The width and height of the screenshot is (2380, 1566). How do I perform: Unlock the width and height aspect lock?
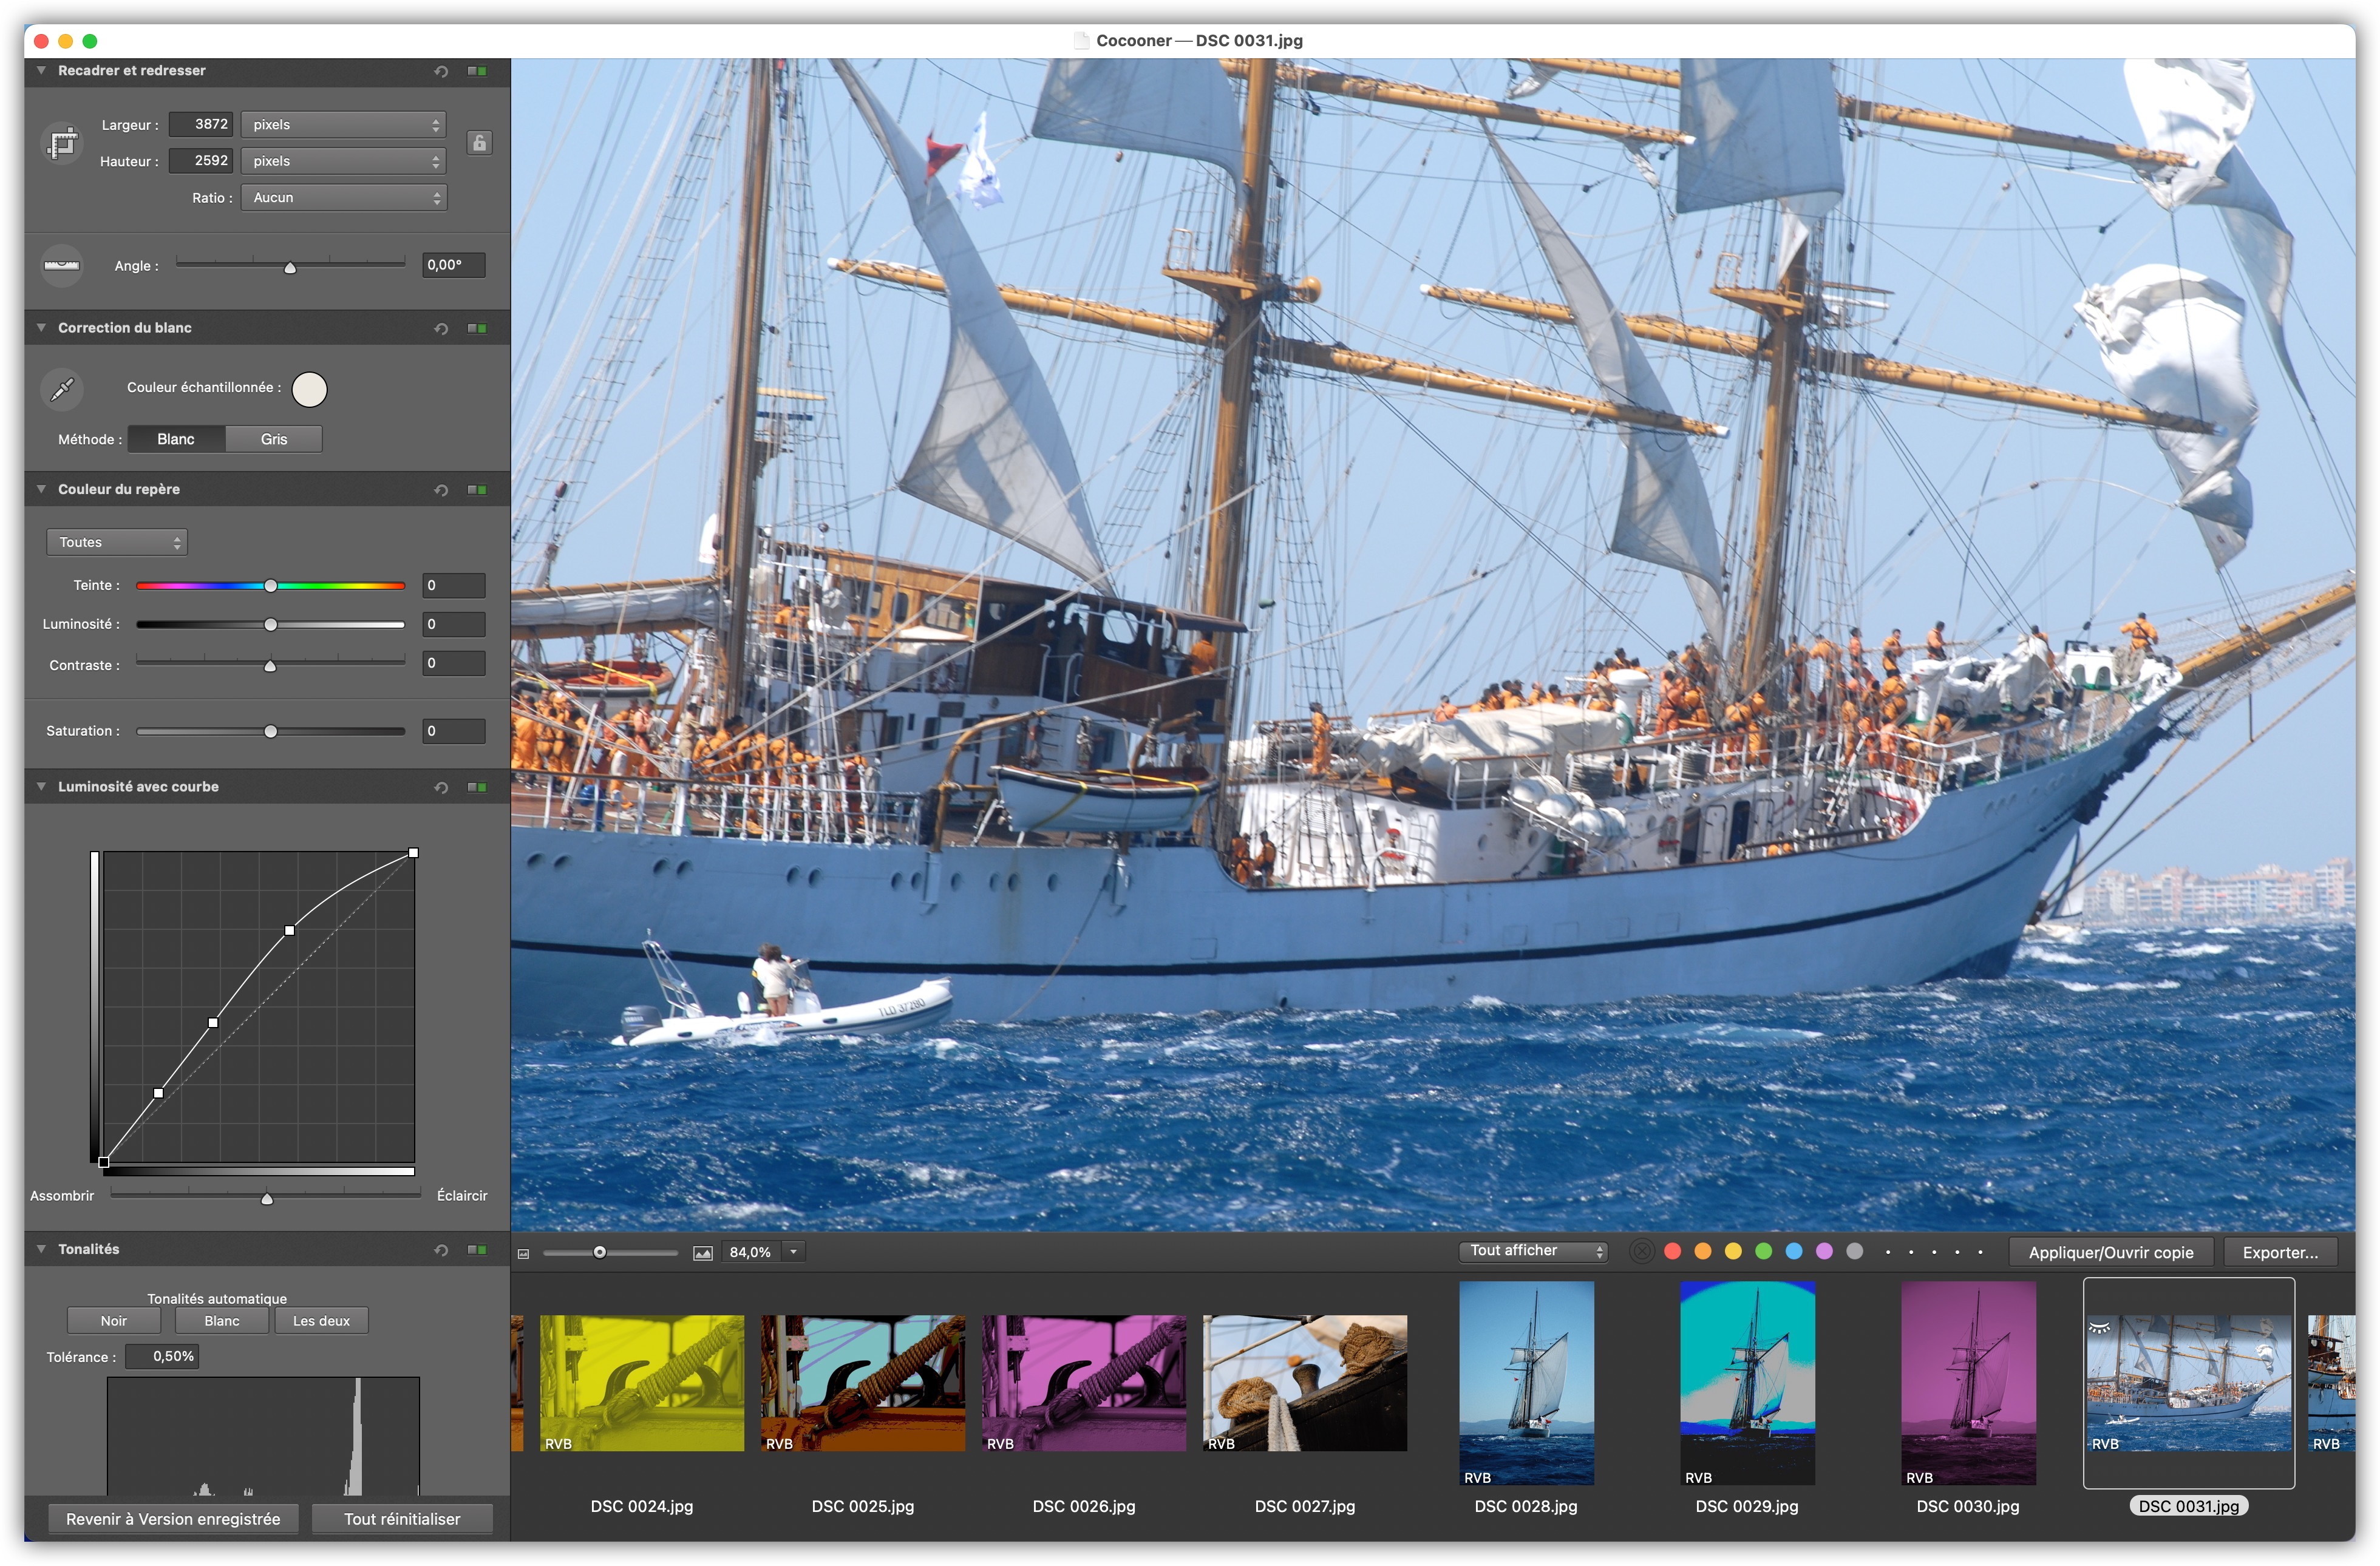(x=479, y=143)
